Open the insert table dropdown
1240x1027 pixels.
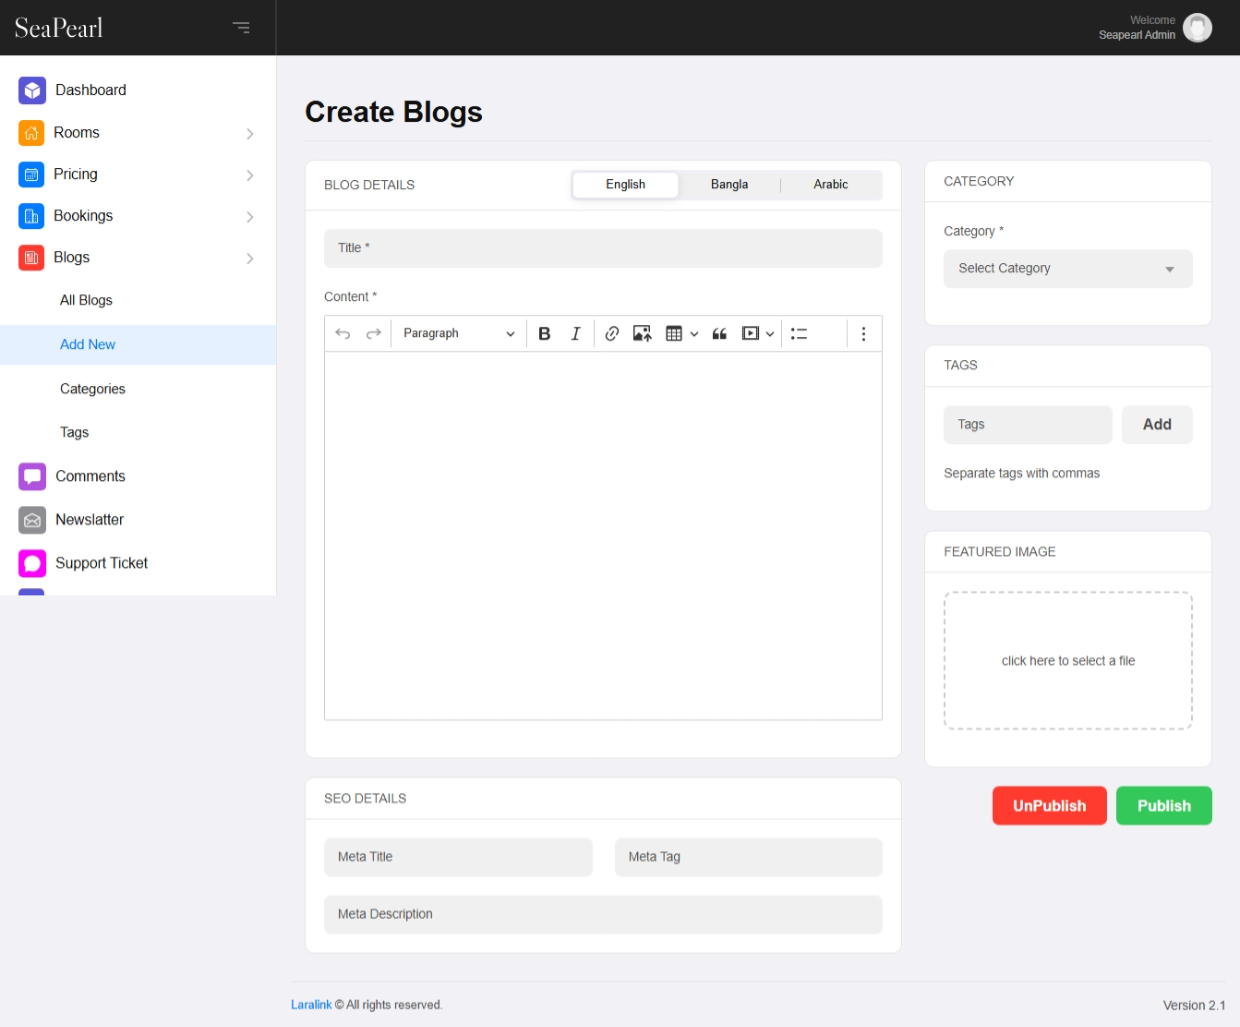click(x=681, y=334)
